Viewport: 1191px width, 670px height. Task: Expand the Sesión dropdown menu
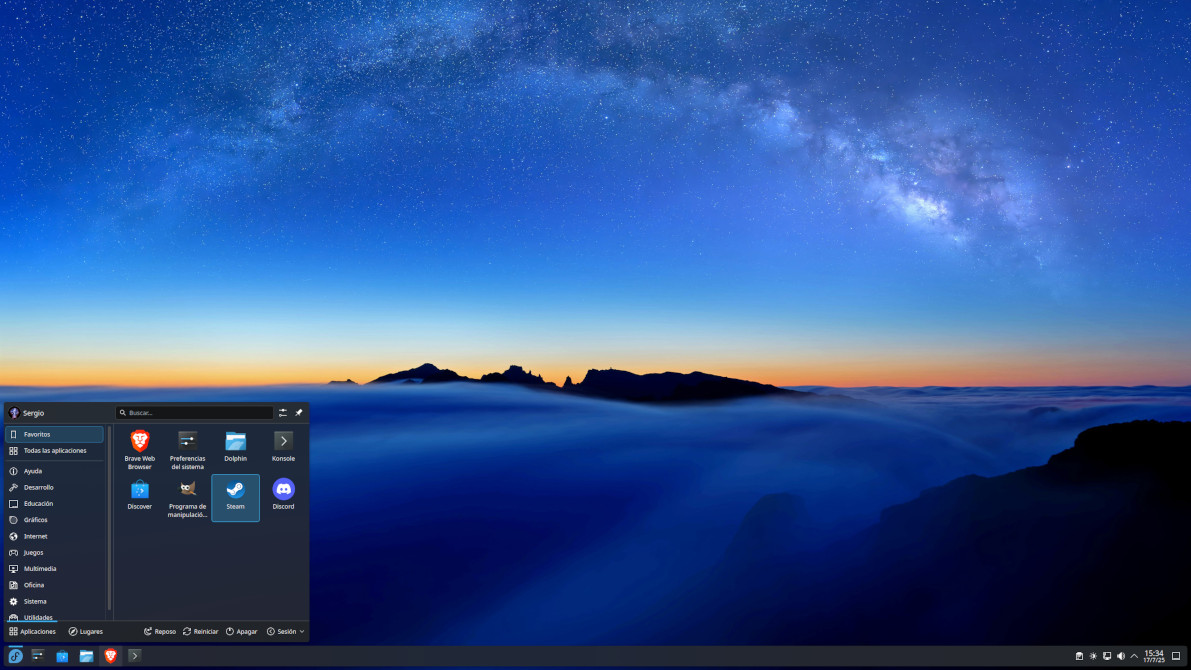coord(286,631)
